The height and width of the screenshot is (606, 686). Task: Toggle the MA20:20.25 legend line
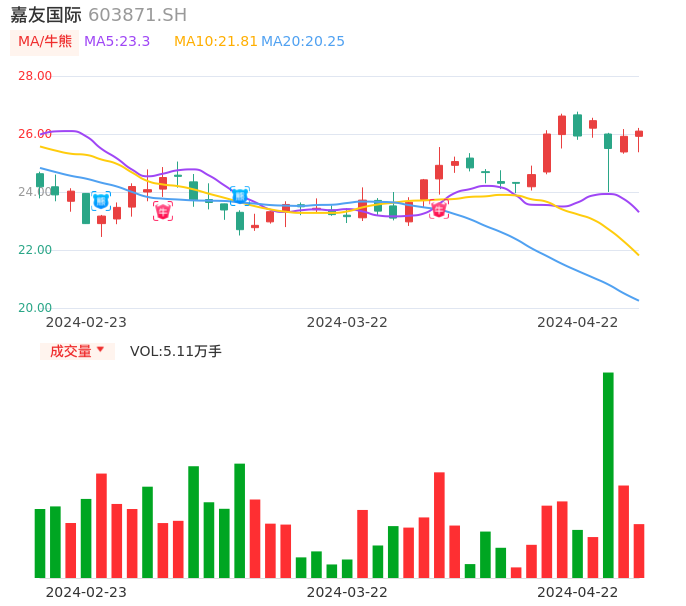pyautogui.click(x=303, y=41)
